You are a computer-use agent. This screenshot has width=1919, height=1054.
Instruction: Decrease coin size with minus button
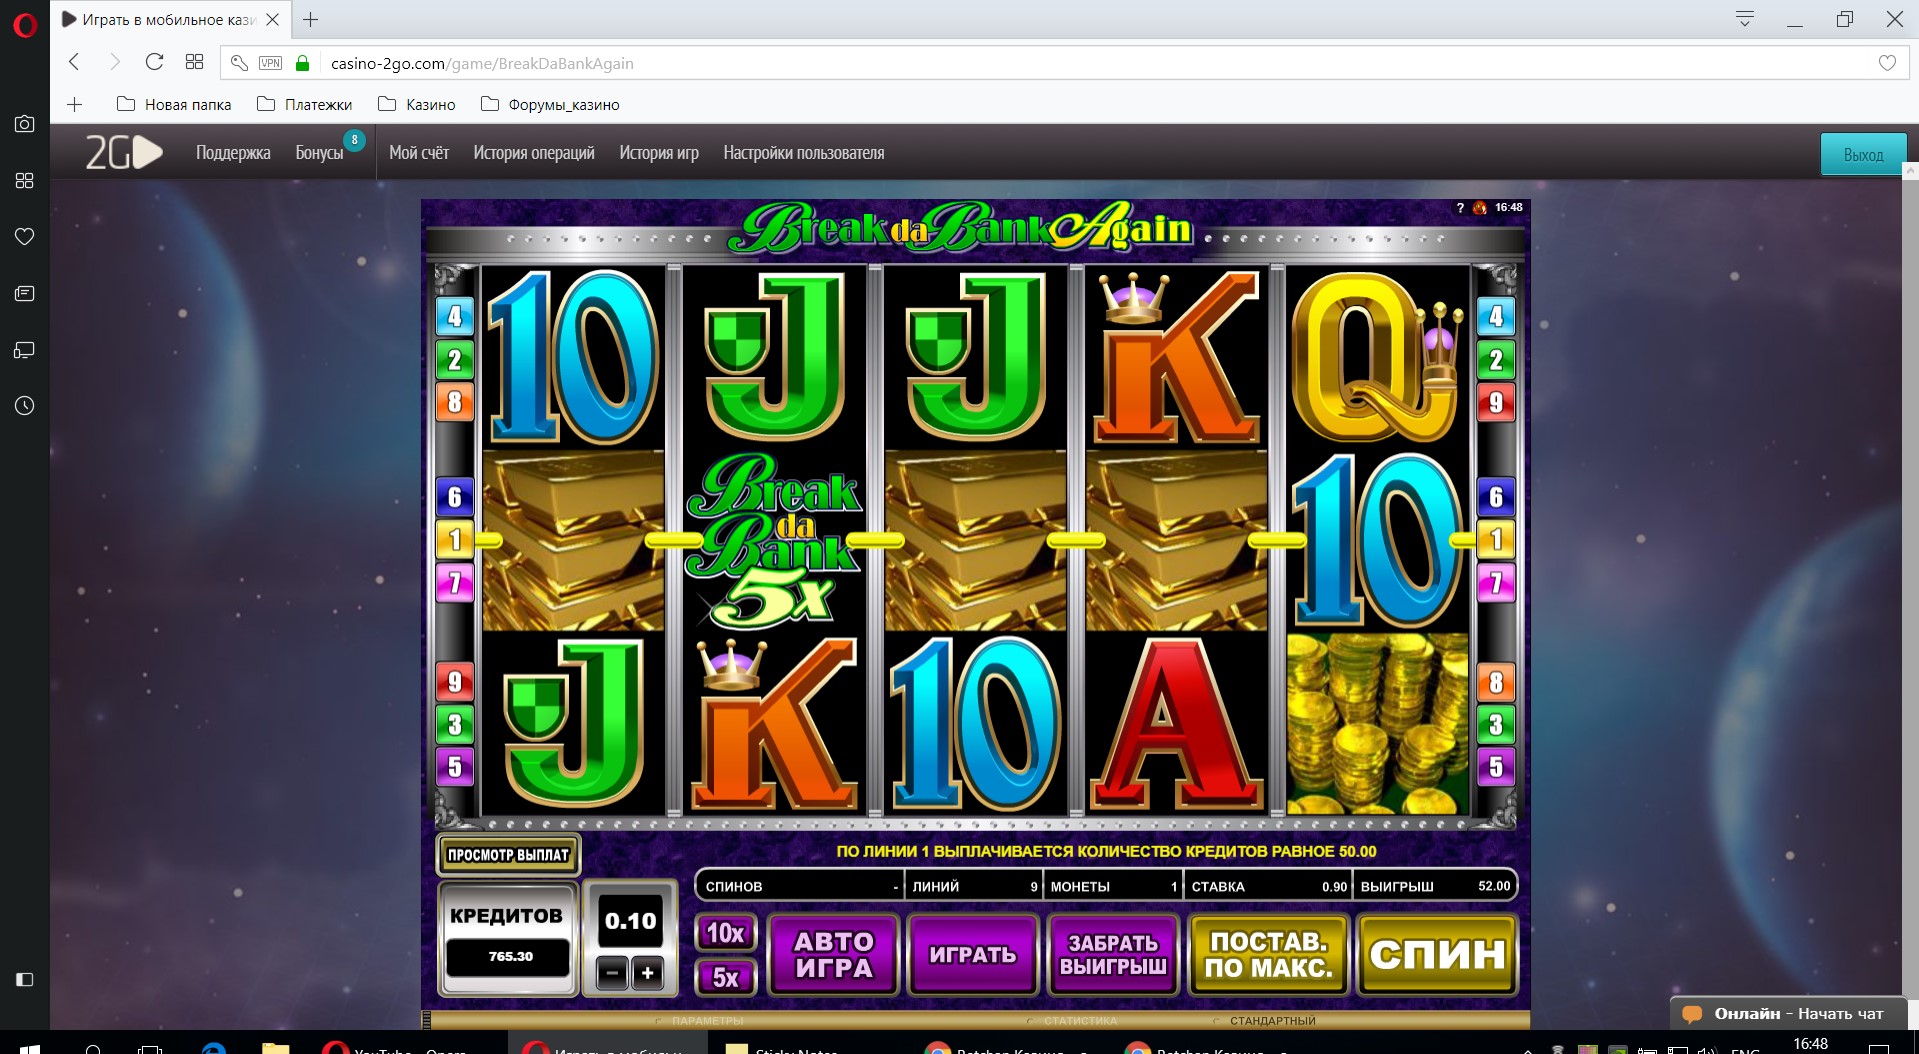coord(612,972)
